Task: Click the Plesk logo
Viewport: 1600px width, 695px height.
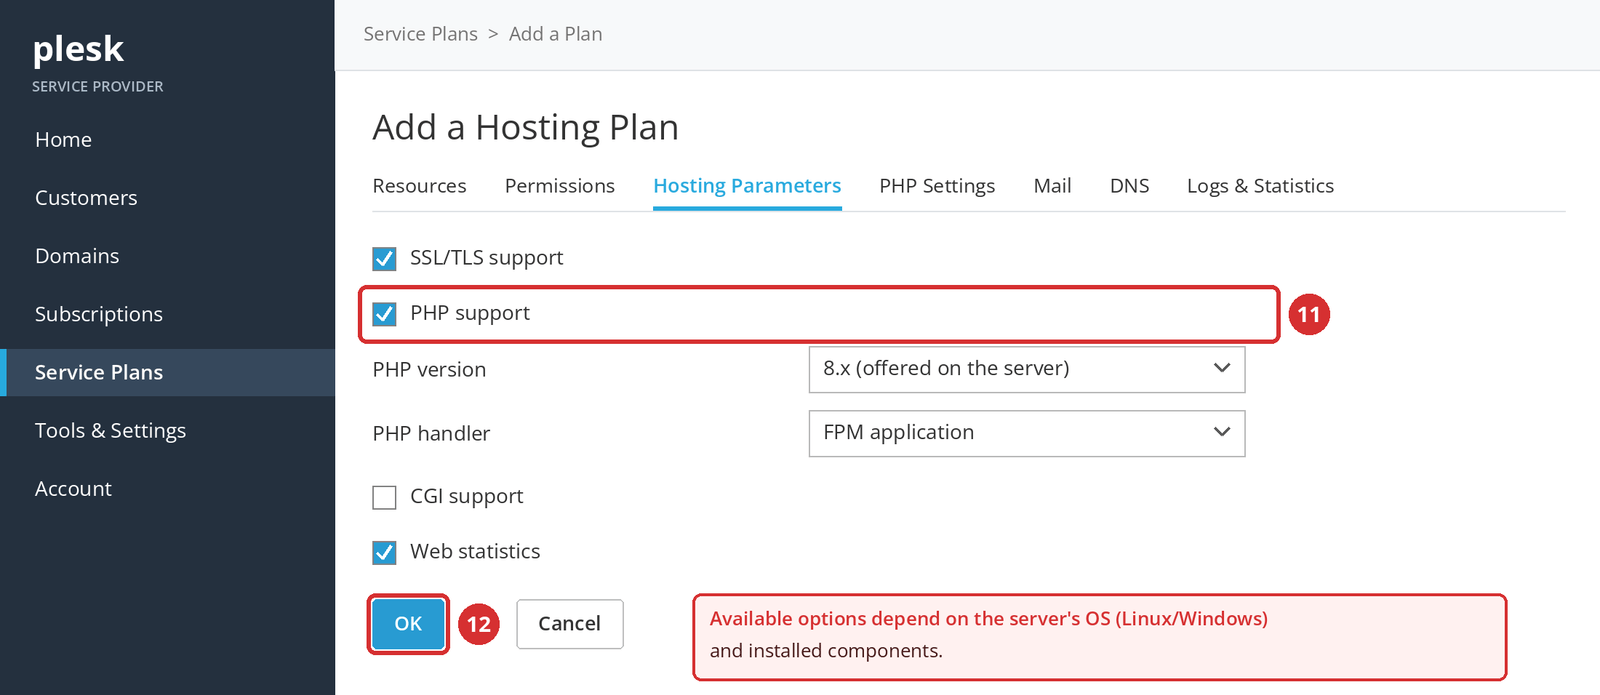Action: coord(78,49)
